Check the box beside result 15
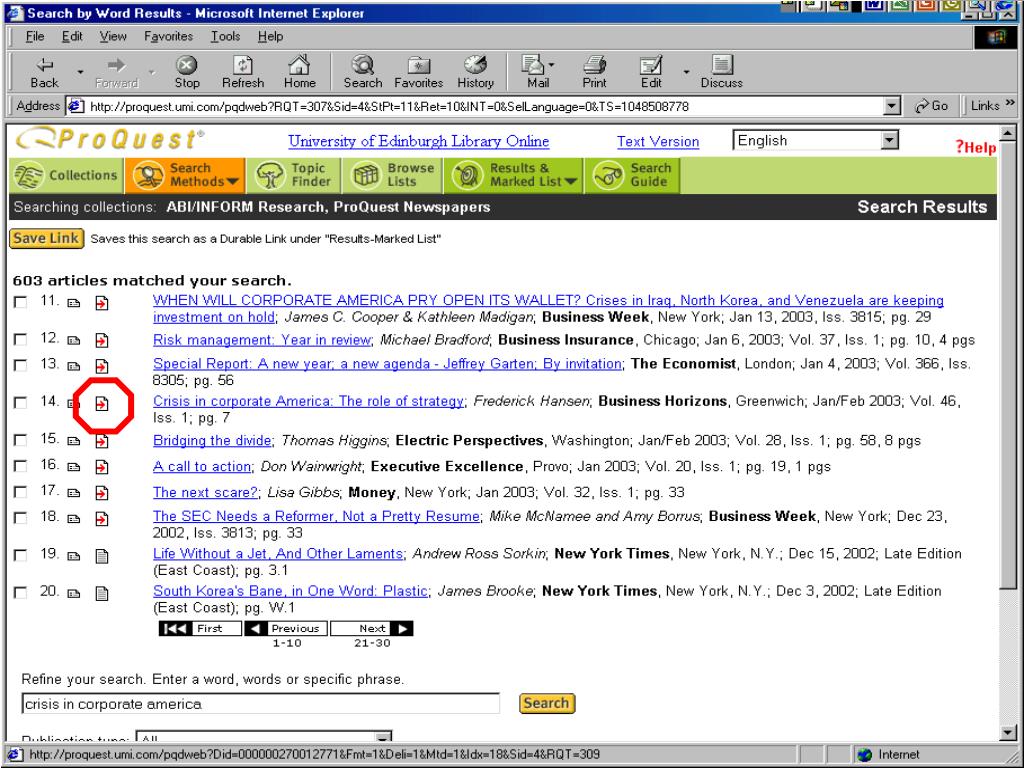Viewport: 1024px width, 768px height. [21, 440]
